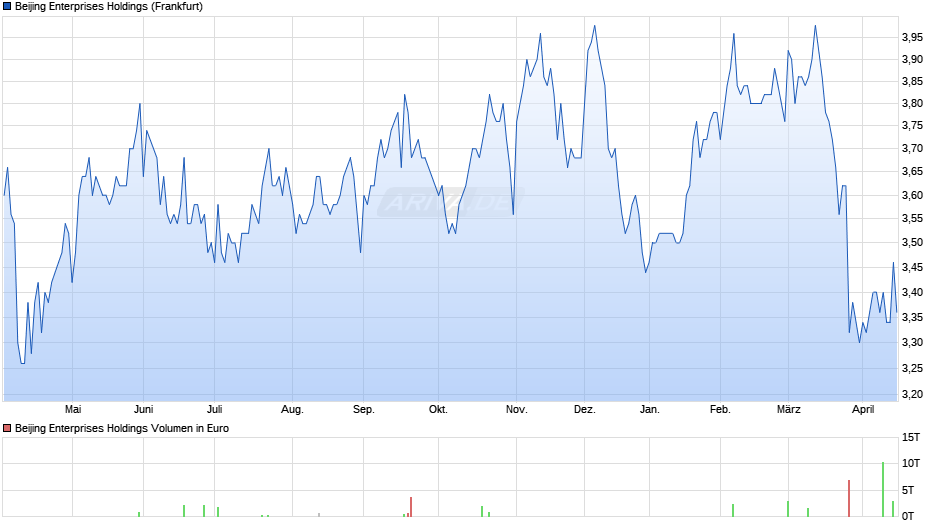Click the 'Juni' month label
This screenshot has height=526, width=940.
pos(143,409)
